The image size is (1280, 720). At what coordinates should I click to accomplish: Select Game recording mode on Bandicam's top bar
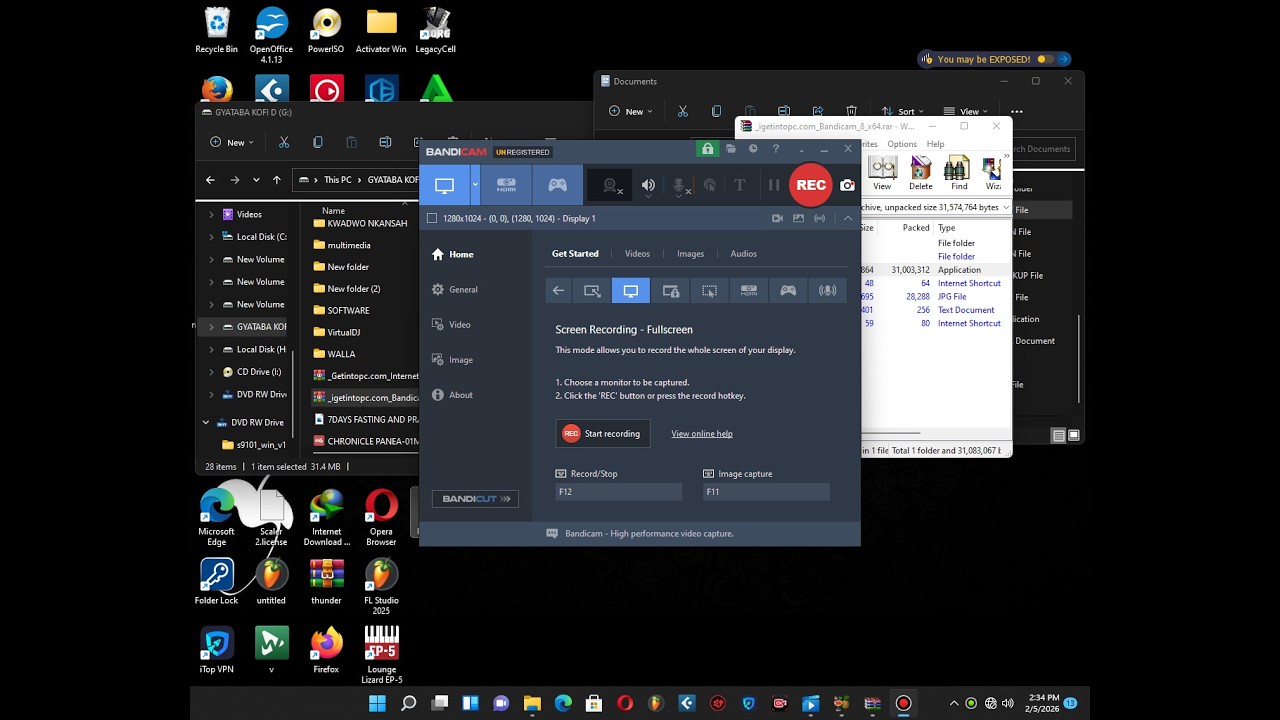557,185
